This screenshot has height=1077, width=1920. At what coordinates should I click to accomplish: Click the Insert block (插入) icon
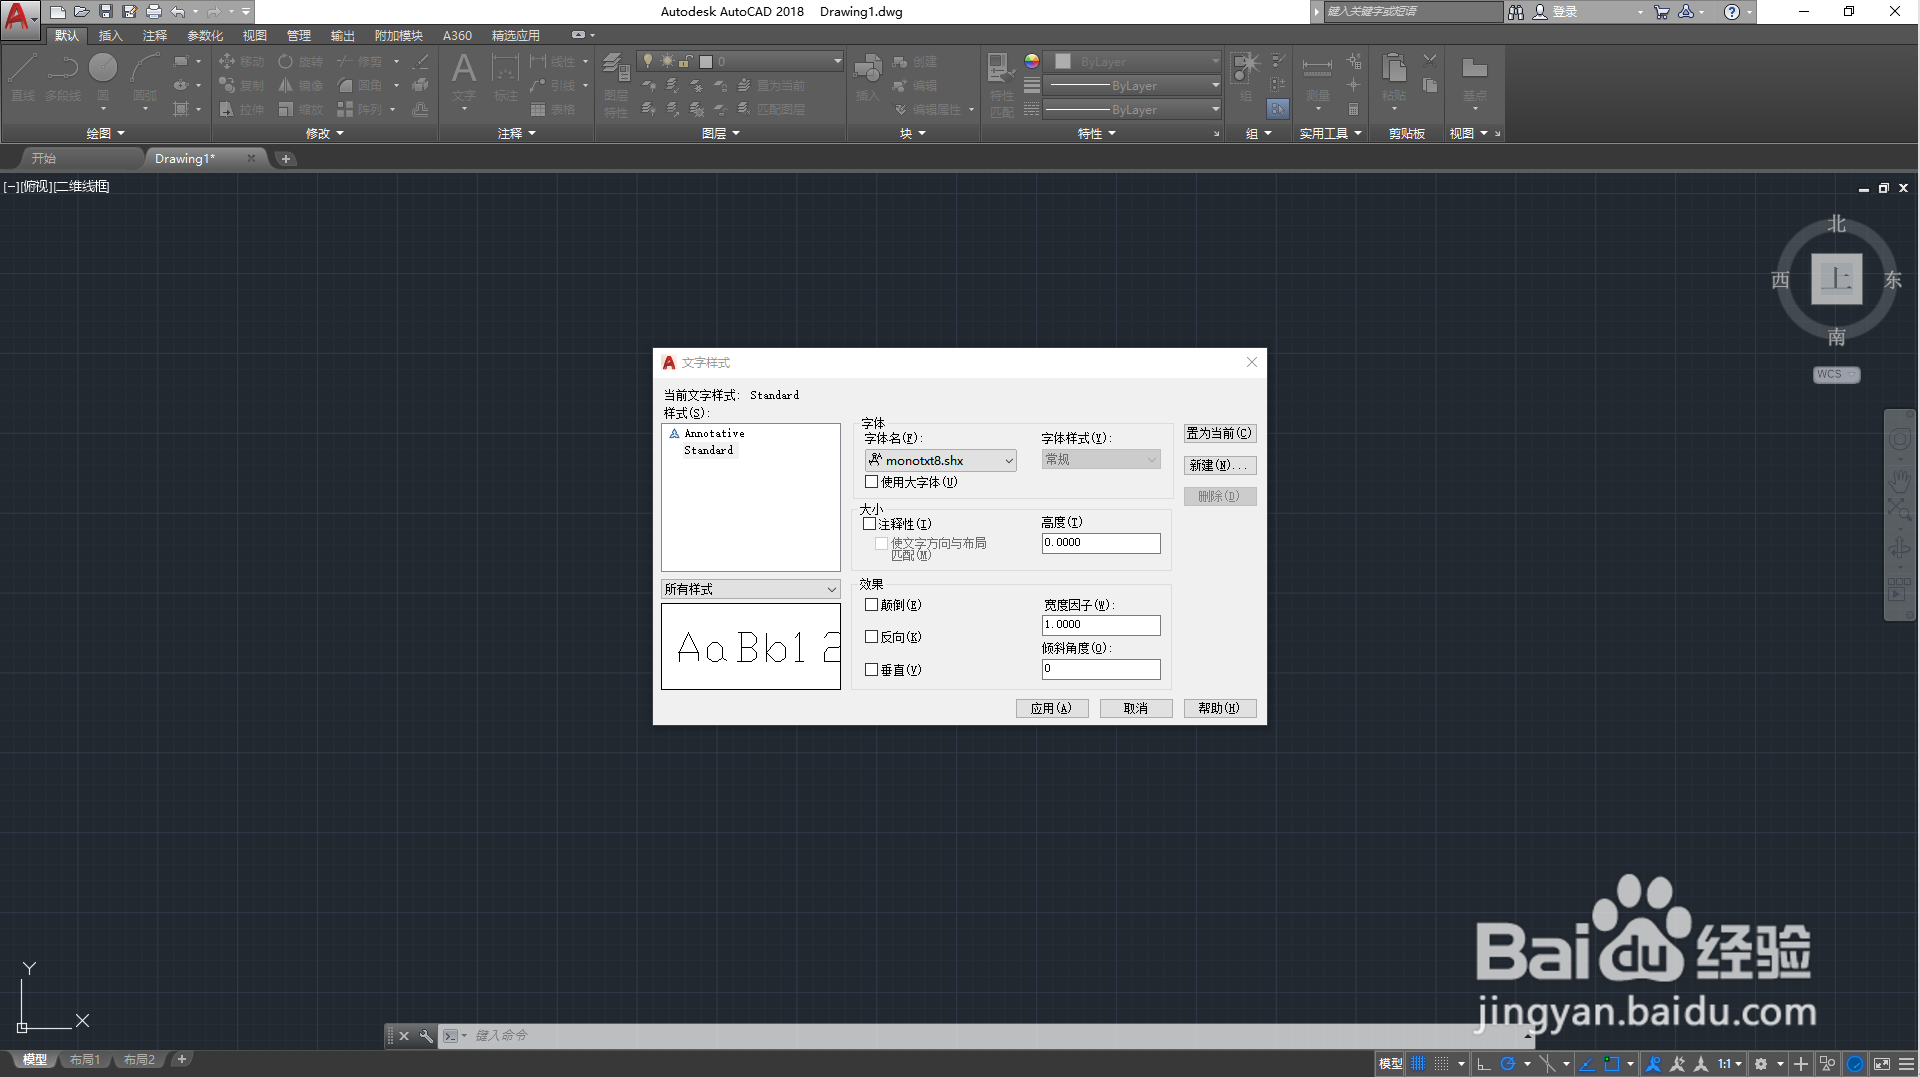(868, 78)
